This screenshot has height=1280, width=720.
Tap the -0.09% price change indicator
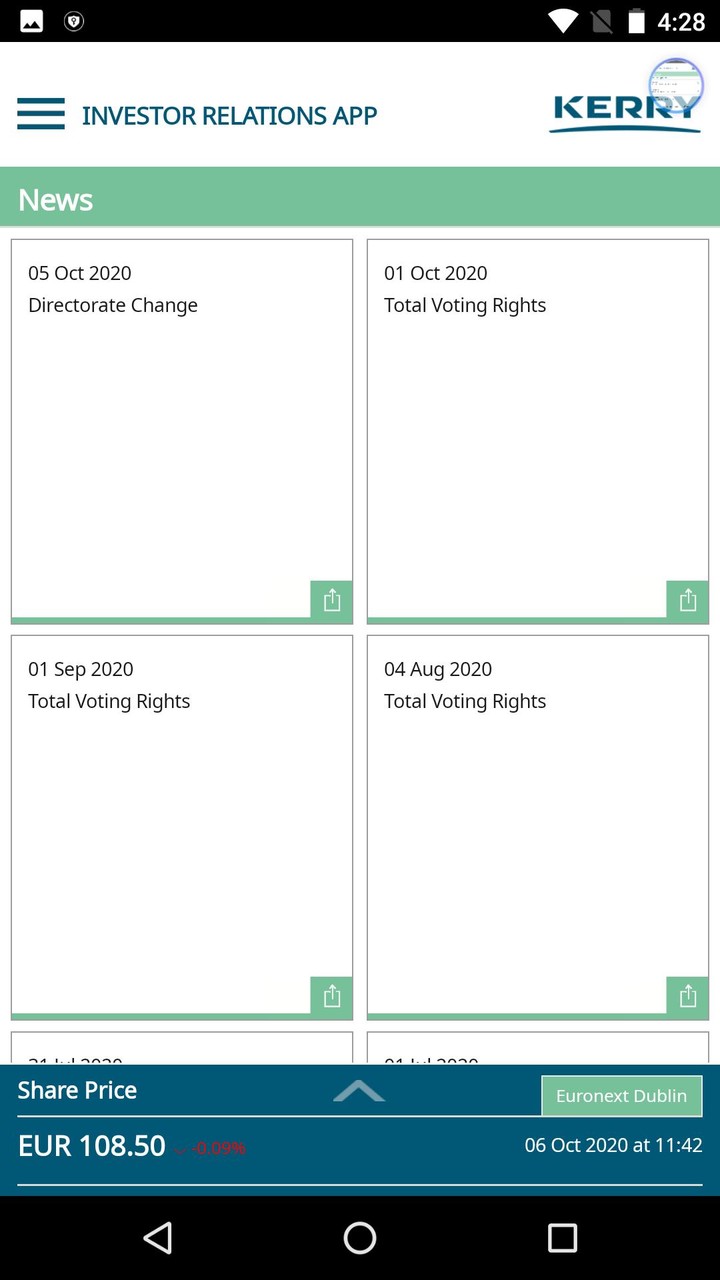pos(220,1149)
